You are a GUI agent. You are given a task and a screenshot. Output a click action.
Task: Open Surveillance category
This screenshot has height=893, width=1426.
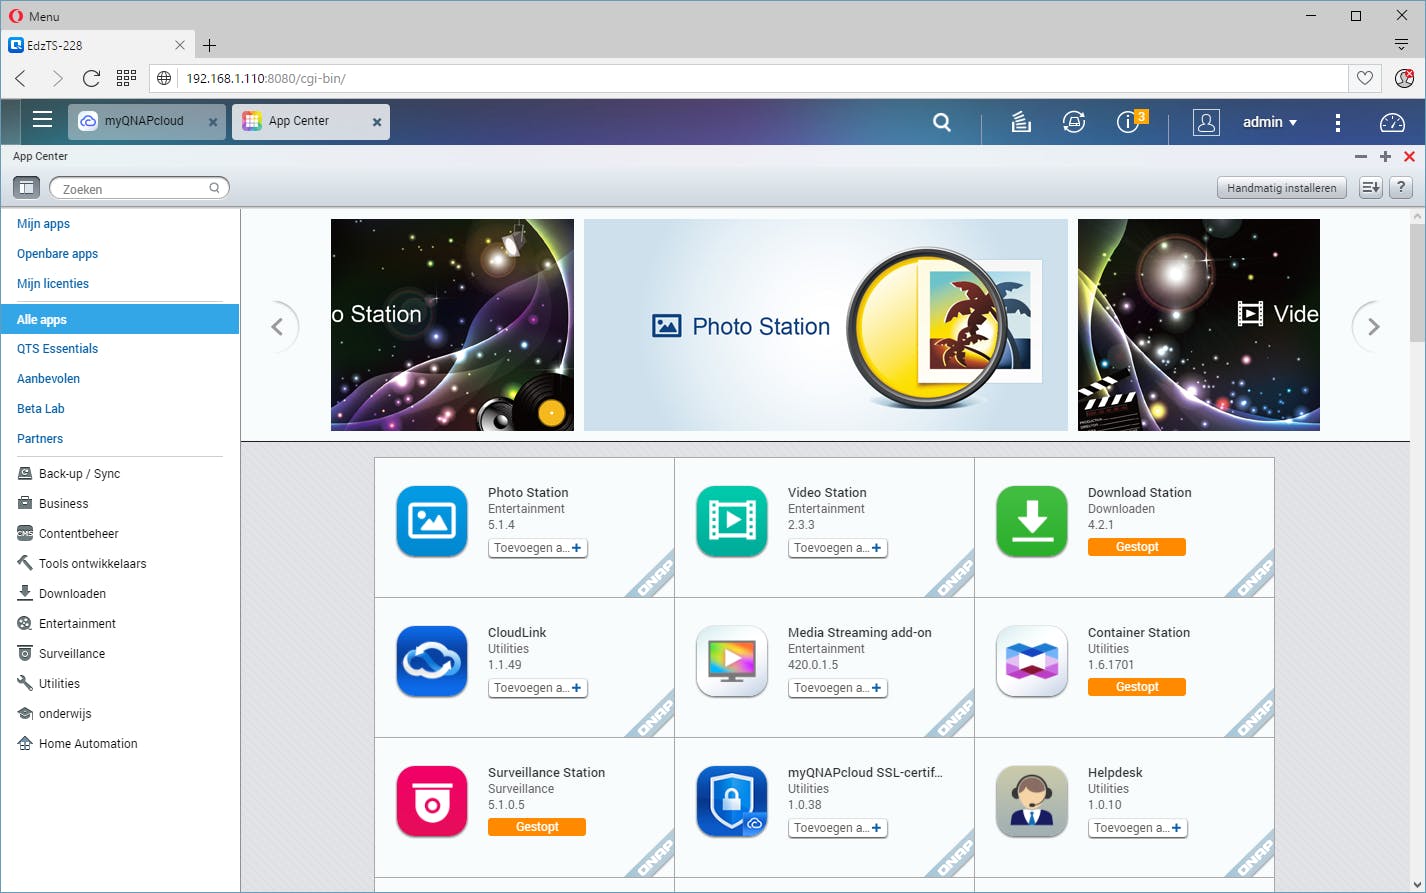pos(71,654)
